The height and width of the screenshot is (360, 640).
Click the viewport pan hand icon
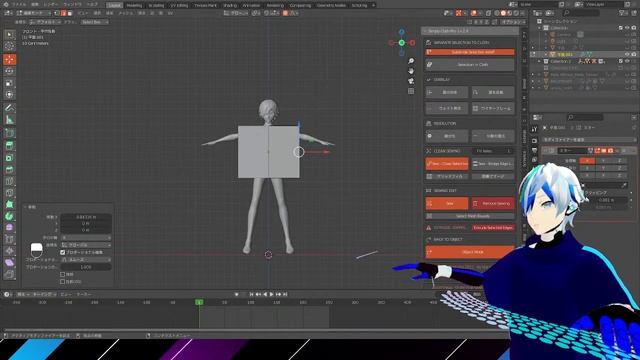click(411, 71)
